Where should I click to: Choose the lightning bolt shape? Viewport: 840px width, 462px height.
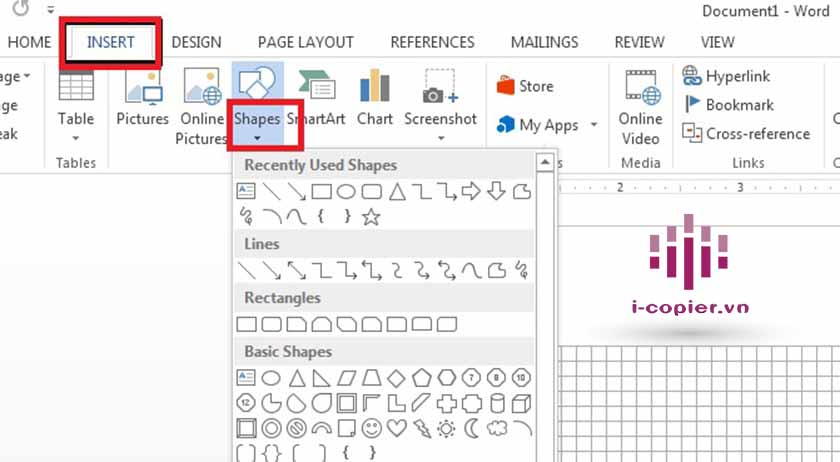click(x=421, y=429)
